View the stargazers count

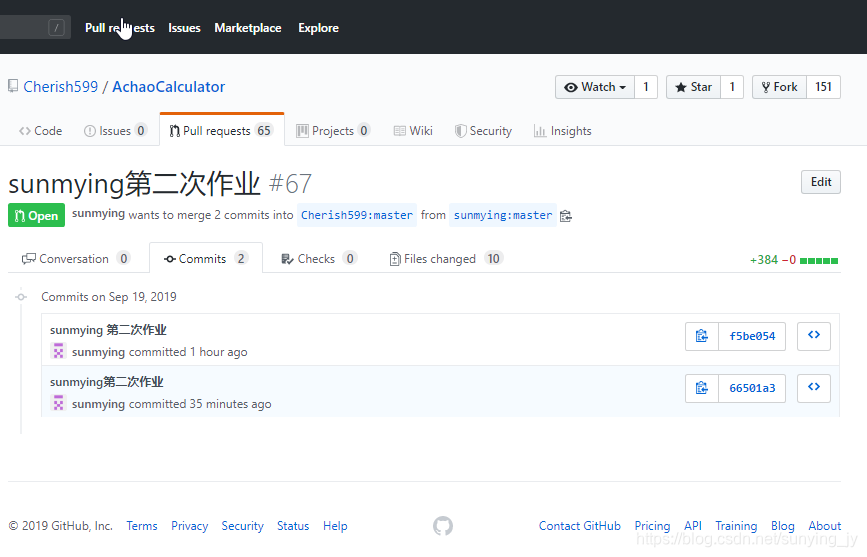(732, 87)
